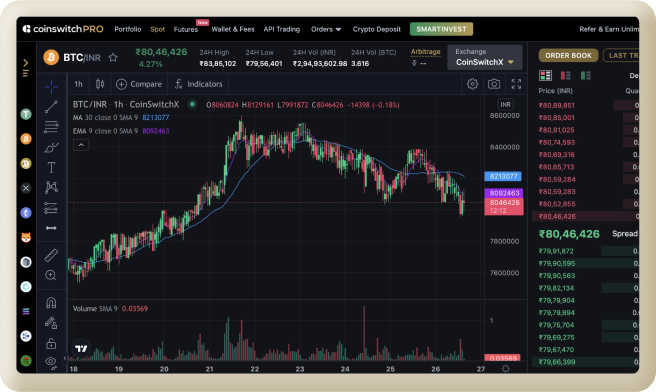Select the ruler measure tool
Viewport: 656px width, 392px height.
[x=51, y=255]
